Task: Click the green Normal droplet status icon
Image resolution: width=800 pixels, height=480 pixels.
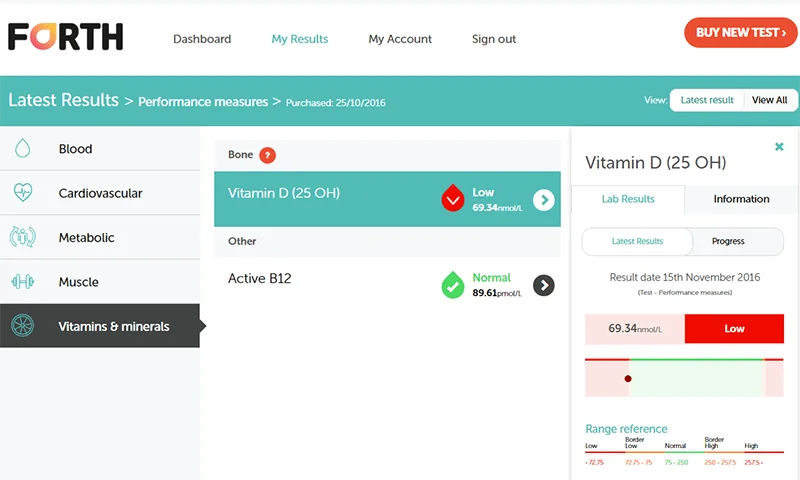Action: point(453,285)
